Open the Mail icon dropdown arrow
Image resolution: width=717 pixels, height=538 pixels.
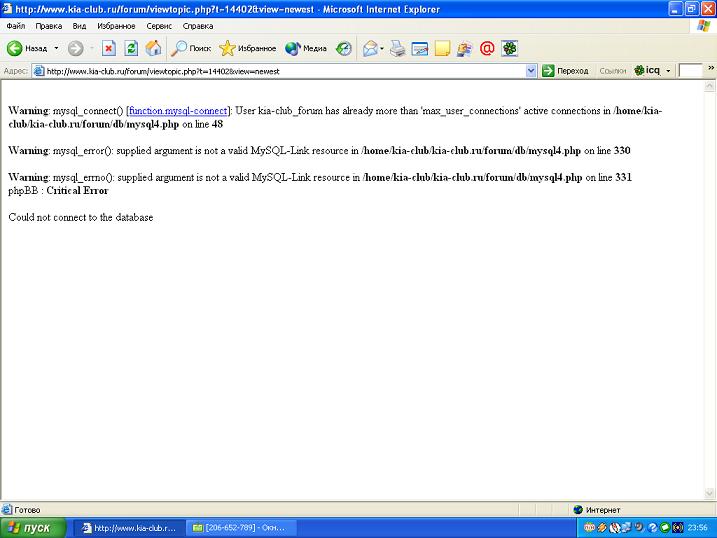point(382,48)
